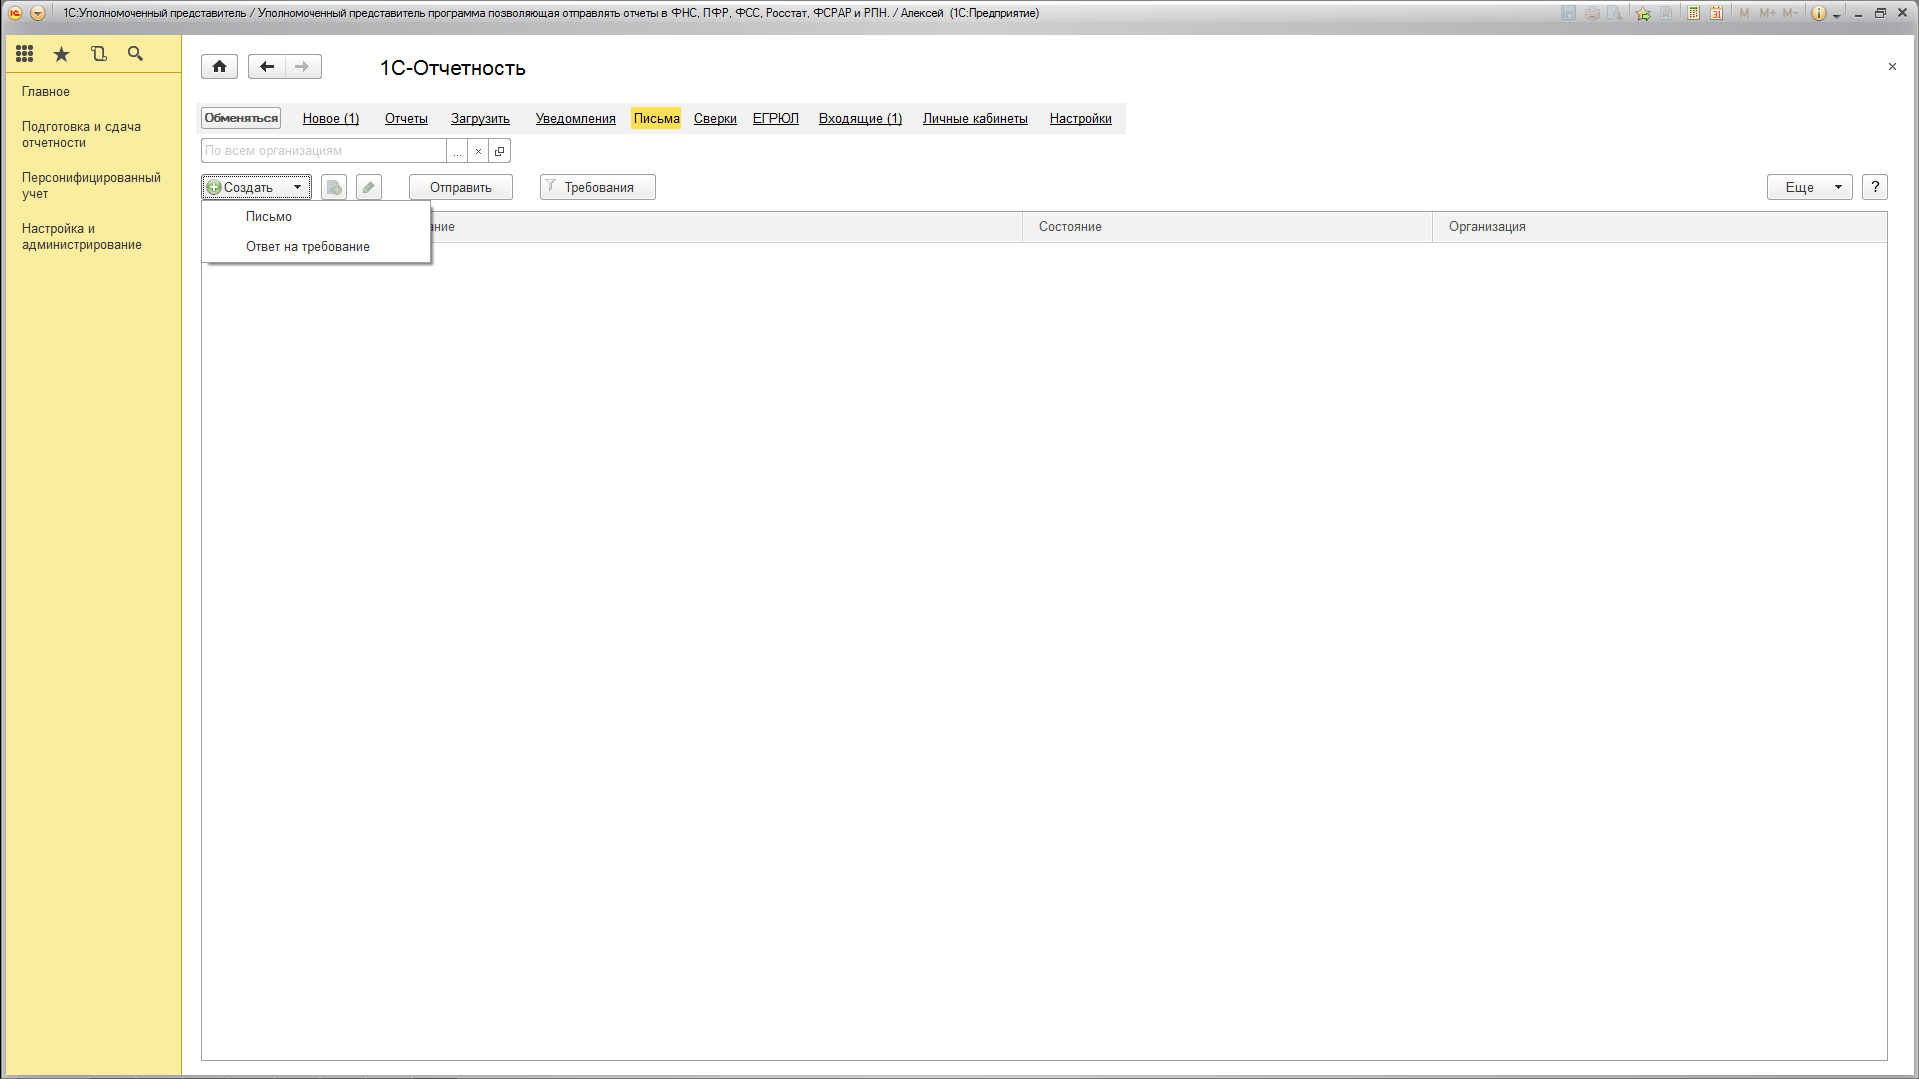Navigate back with left arrow
1919x1079 pixels.
pyautogui.click(x=267, y=67)
